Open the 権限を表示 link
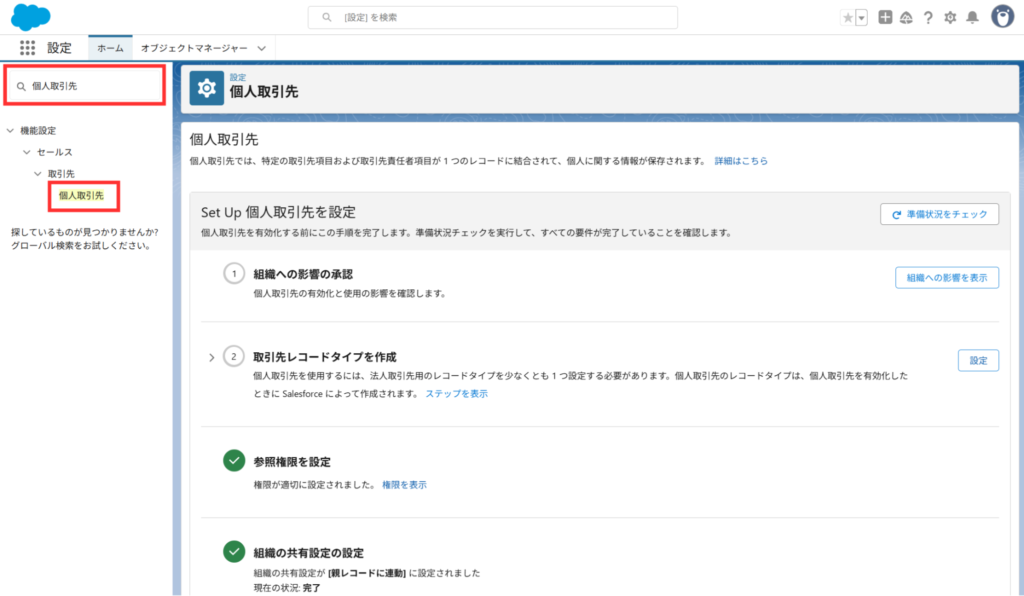1024x596 pixels. click(x=404, y=484)
